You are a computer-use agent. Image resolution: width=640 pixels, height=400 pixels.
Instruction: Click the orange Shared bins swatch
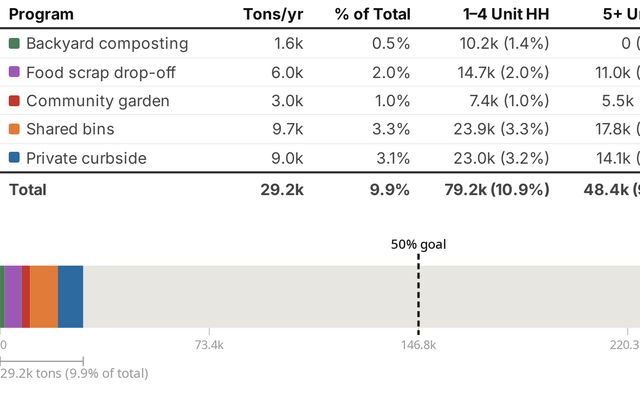pyautogui.click(x=14, y=130)
